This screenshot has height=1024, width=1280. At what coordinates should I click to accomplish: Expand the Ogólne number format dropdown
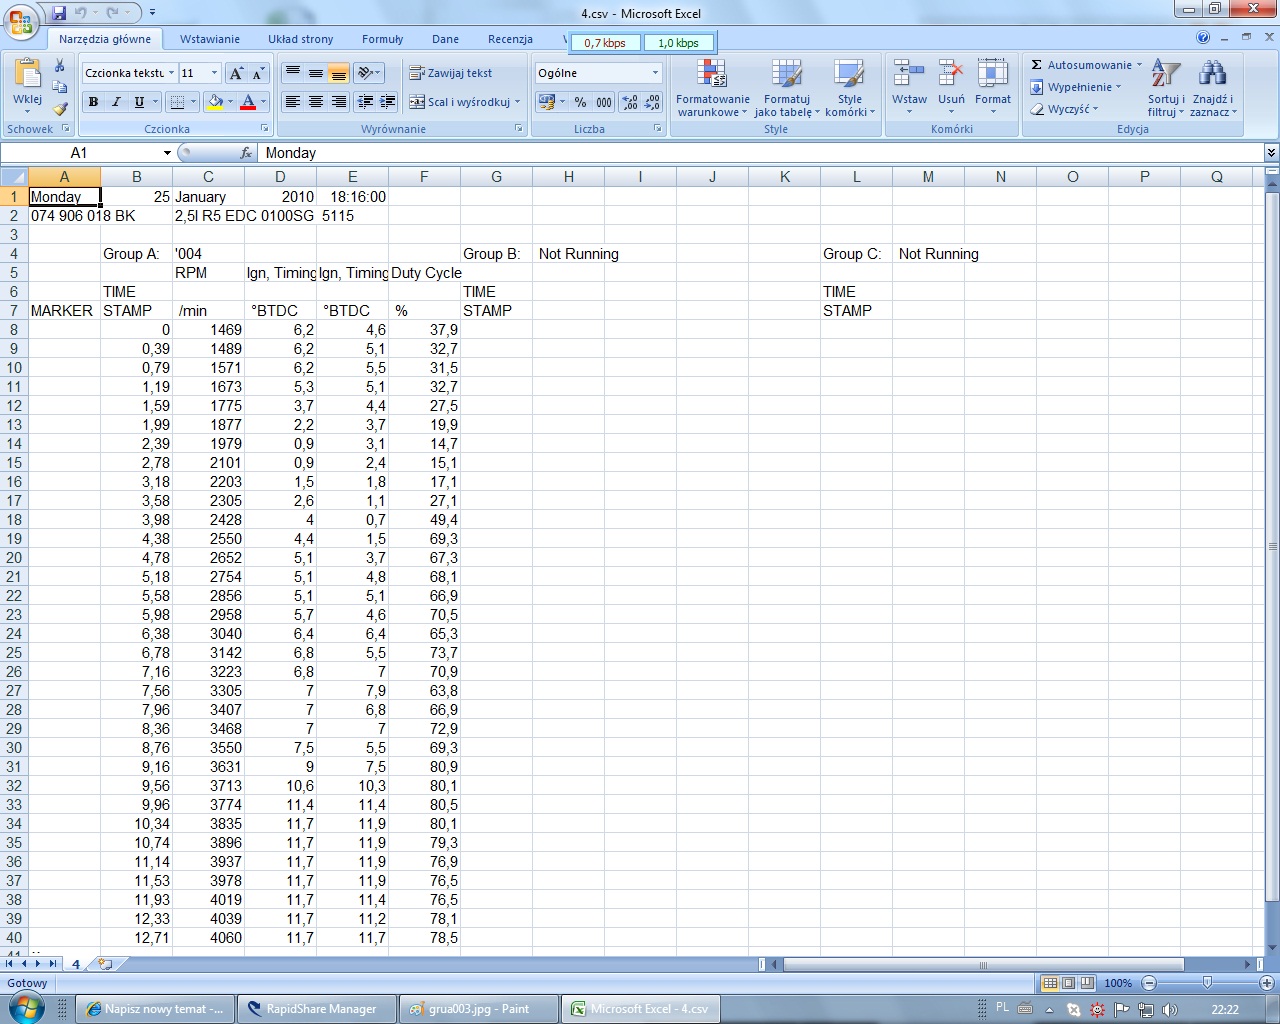coord(656,73)
